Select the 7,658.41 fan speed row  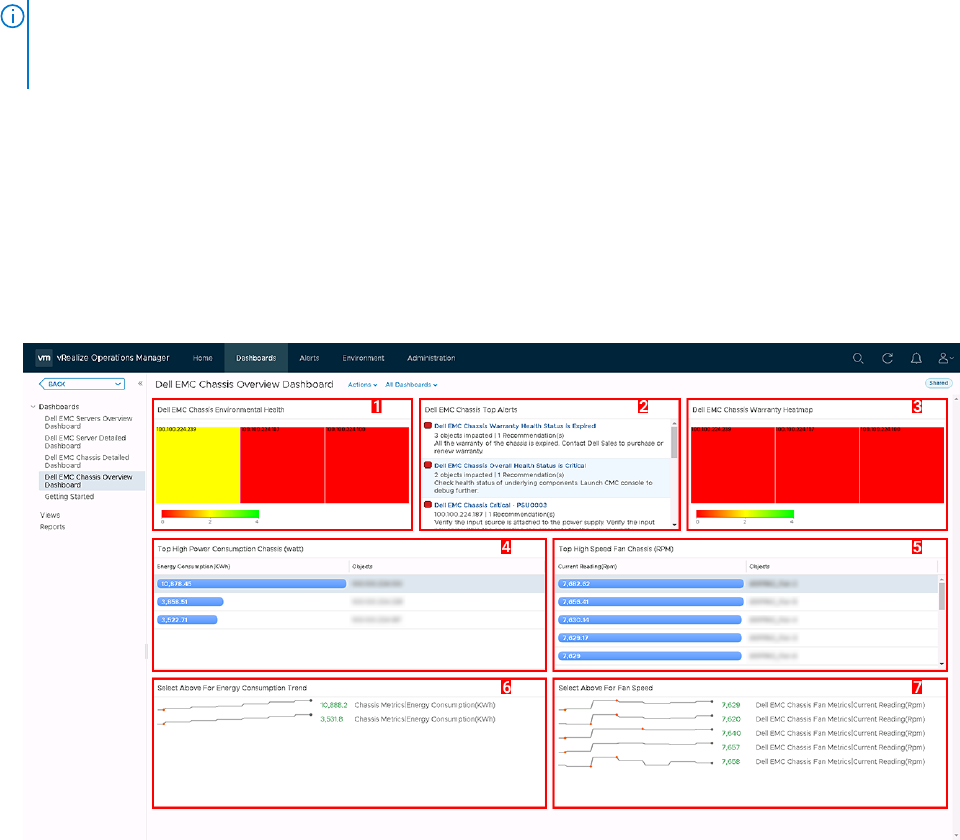pos(747,602)
